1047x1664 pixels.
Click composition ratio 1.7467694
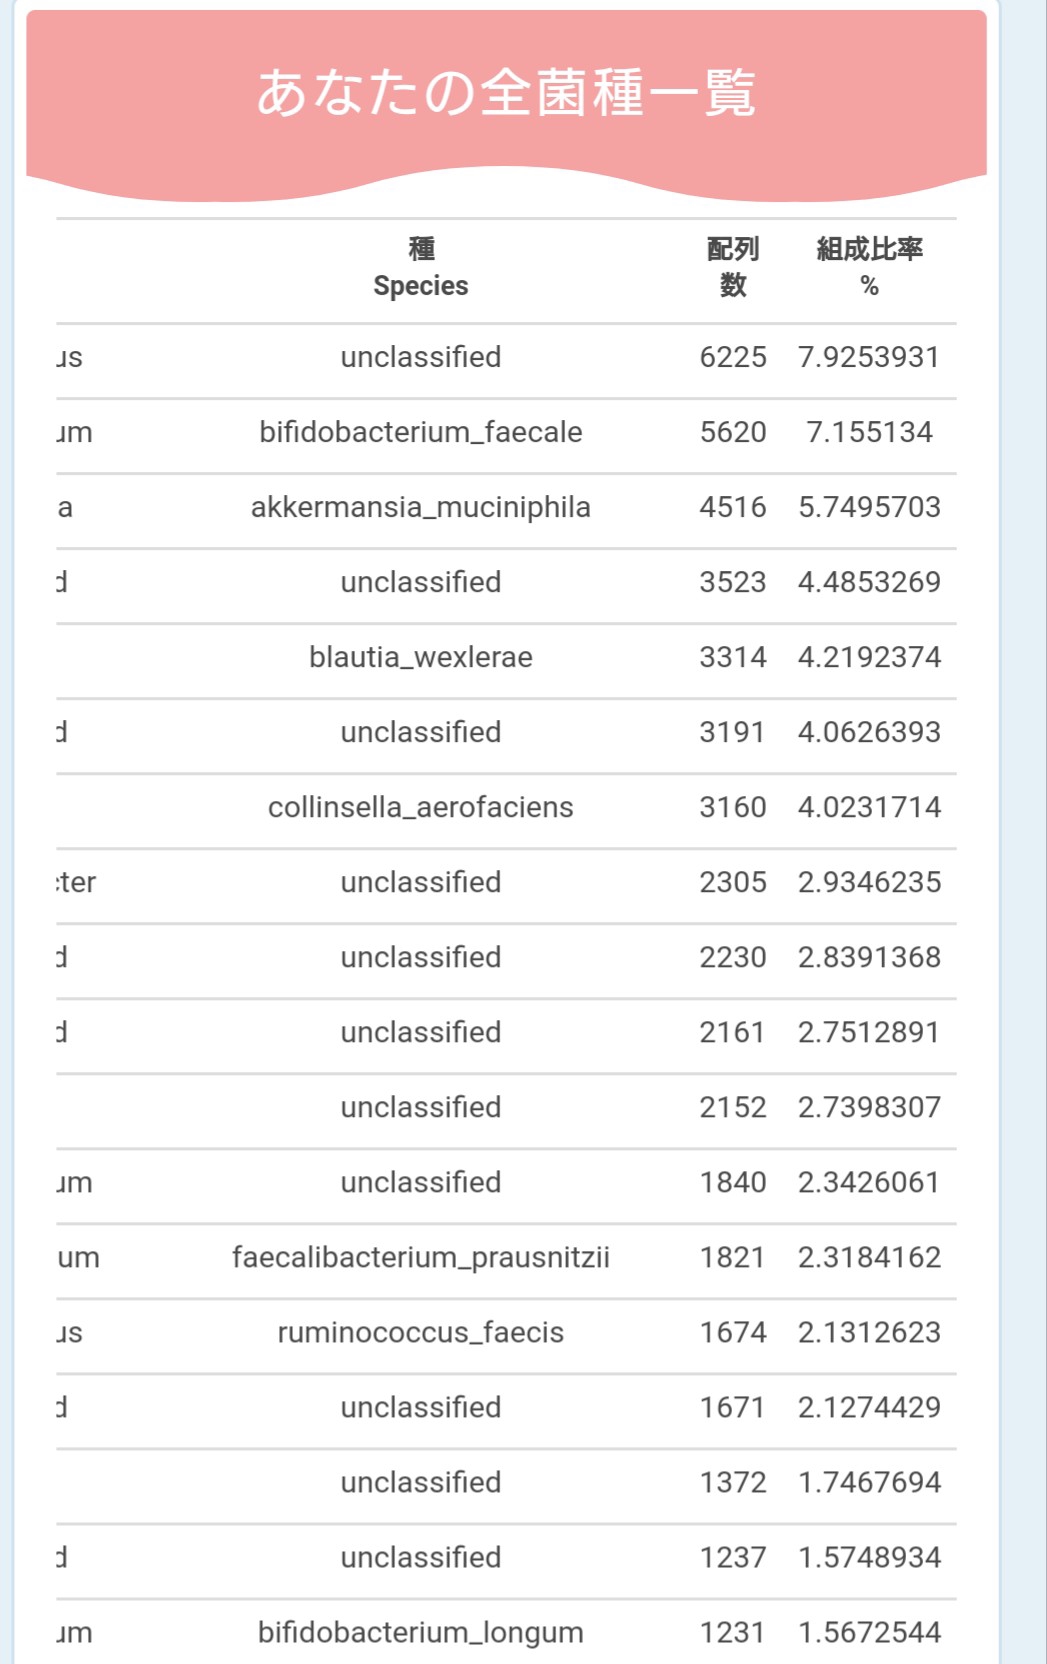pyautogui.click(x=869, y=1482)
